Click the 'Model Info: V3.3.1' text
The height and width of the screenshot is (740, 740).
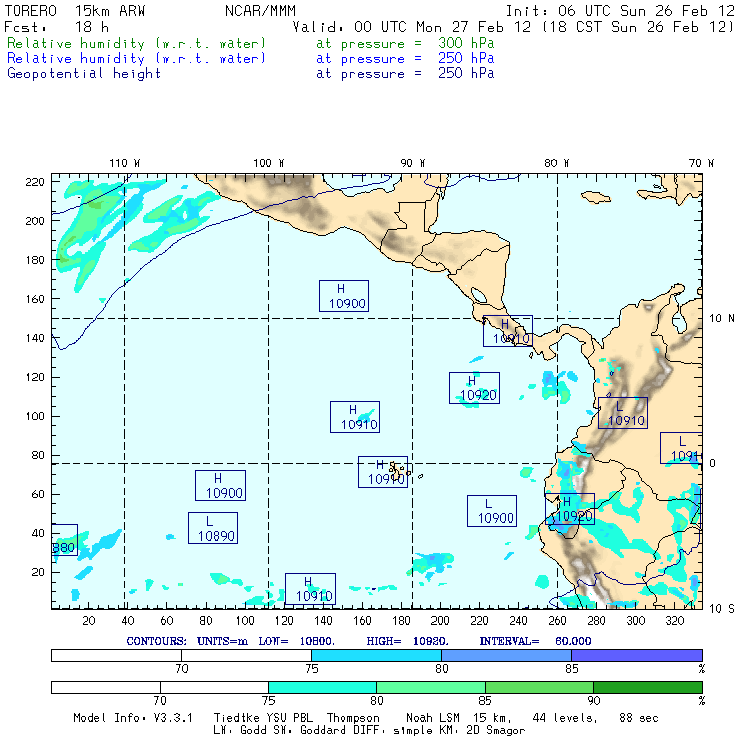pyautogui.click(x=133, y=718)
